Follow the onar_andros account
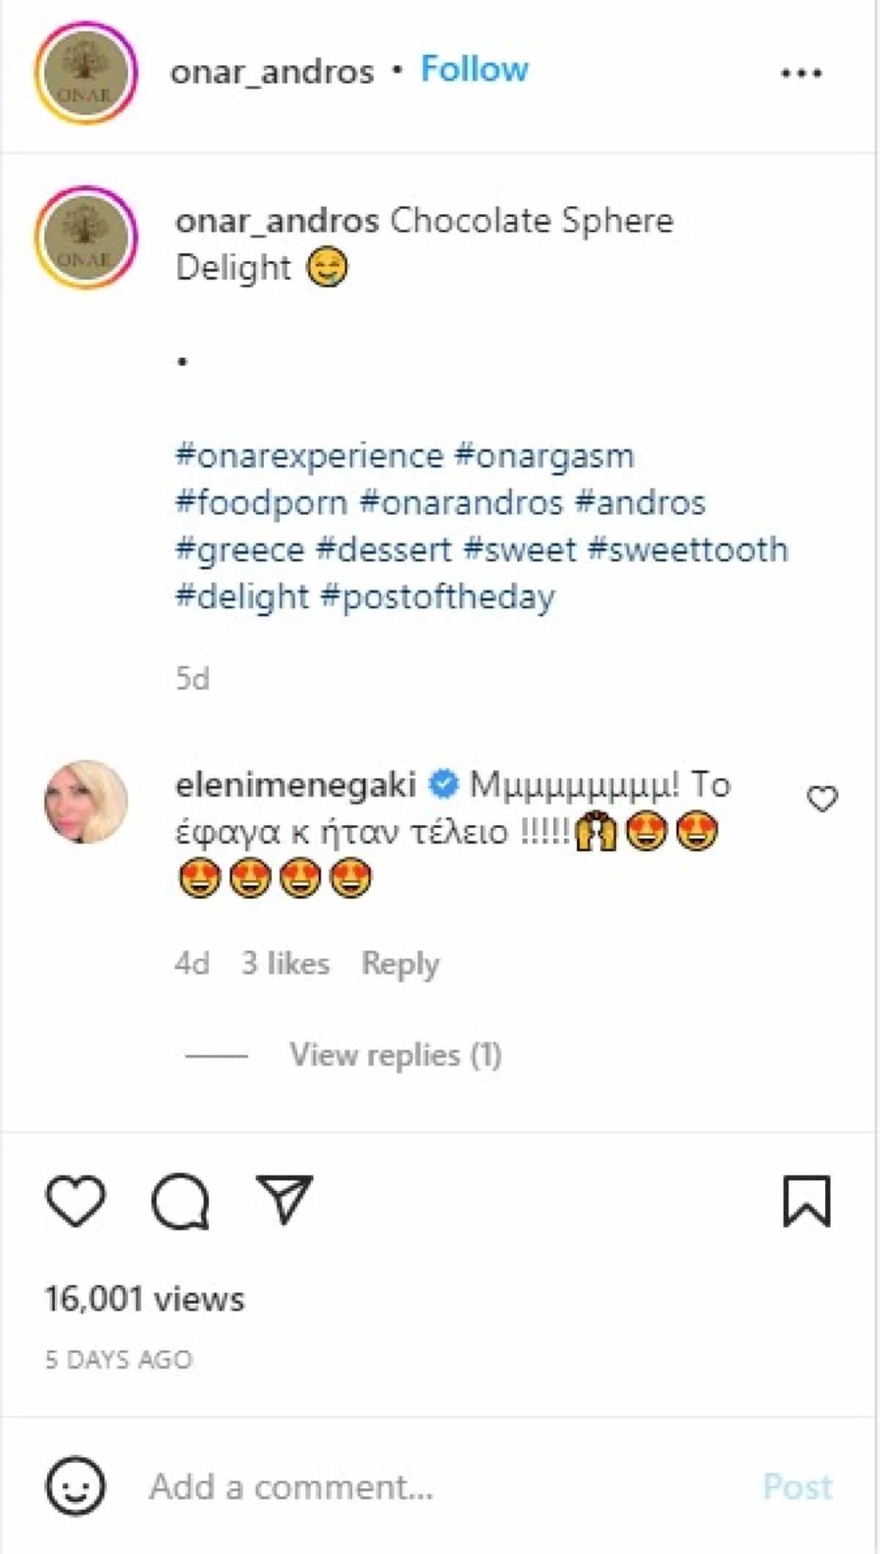 pyautogui.click(x=474, y=70)
